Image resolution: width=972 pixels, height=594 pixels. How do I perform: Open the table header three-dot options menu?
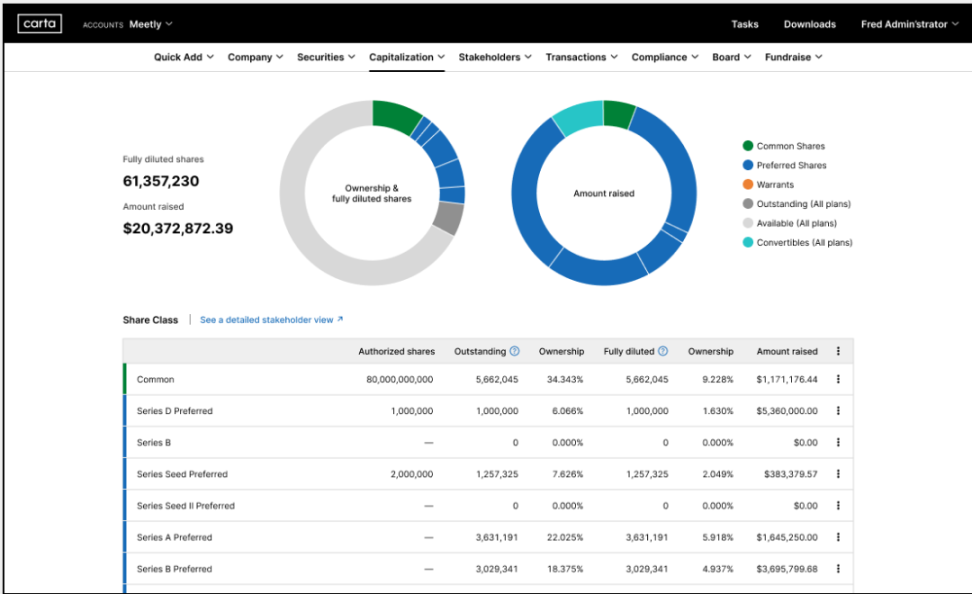[838, 351]
